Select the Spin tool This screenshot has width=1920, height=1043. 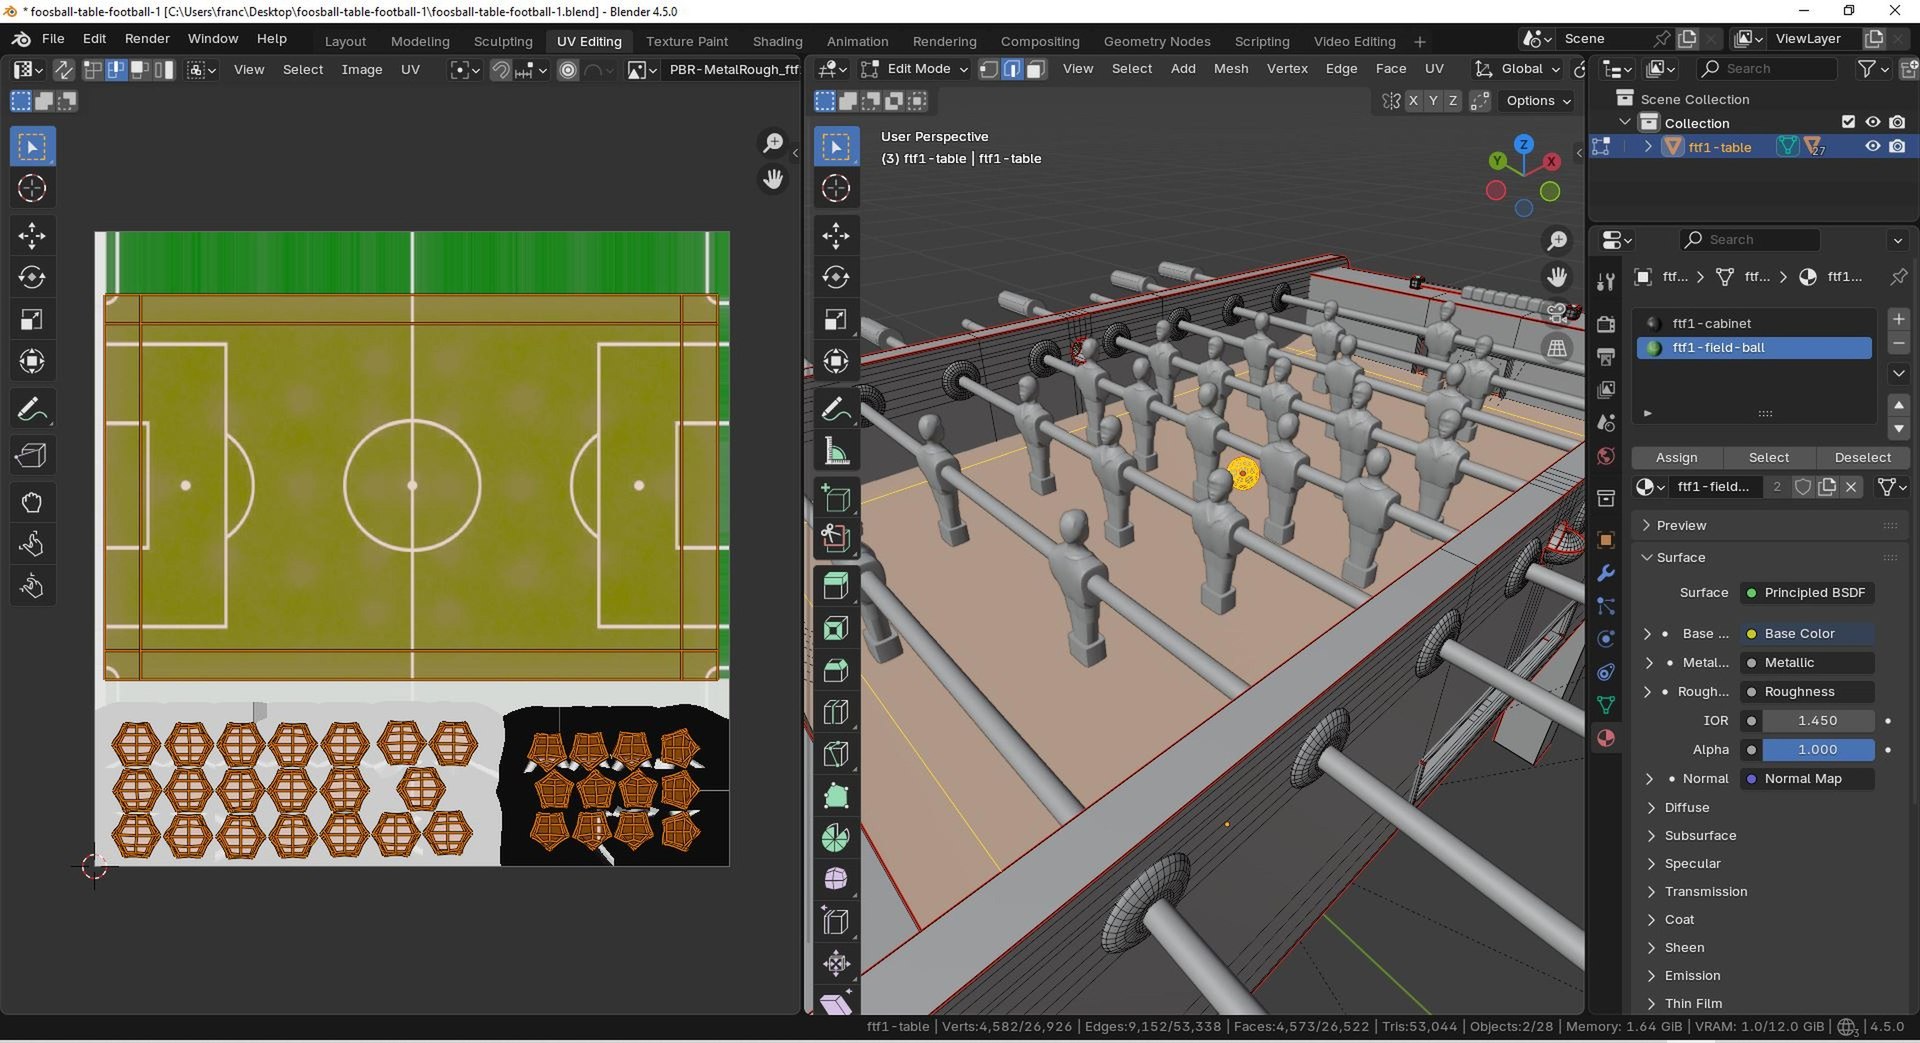[836, 838]
